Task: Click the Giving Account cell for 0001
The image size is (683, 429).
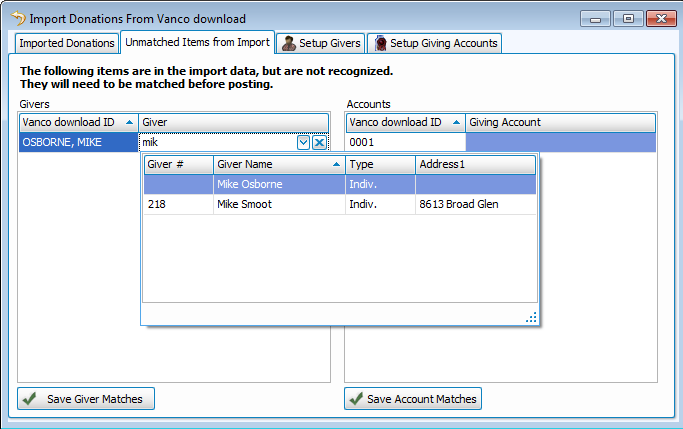Action: pyautogui.click(x=560, y=143)
